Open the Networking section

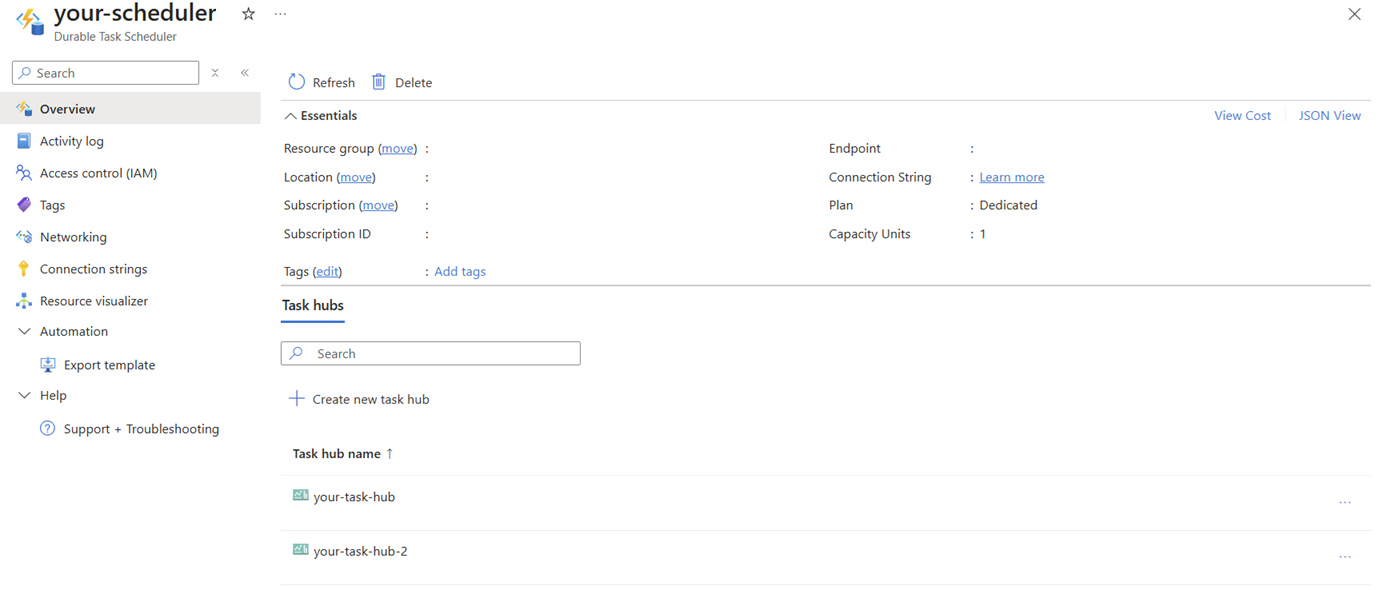tap(75, 236)
